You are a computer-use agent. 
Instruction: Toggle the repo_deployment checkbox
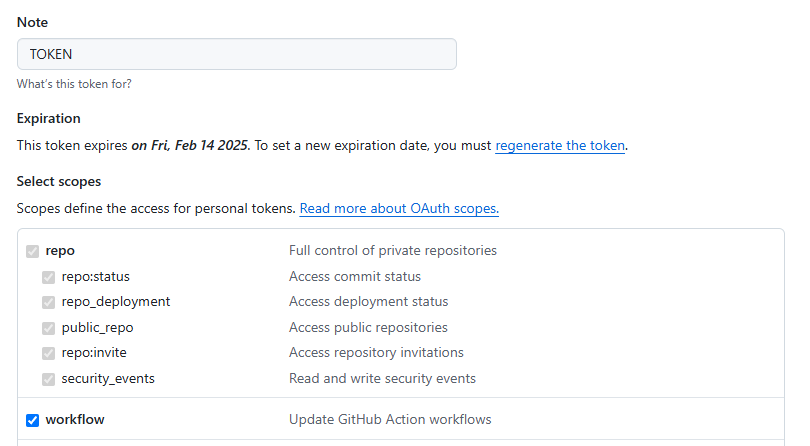click(48, 302)
